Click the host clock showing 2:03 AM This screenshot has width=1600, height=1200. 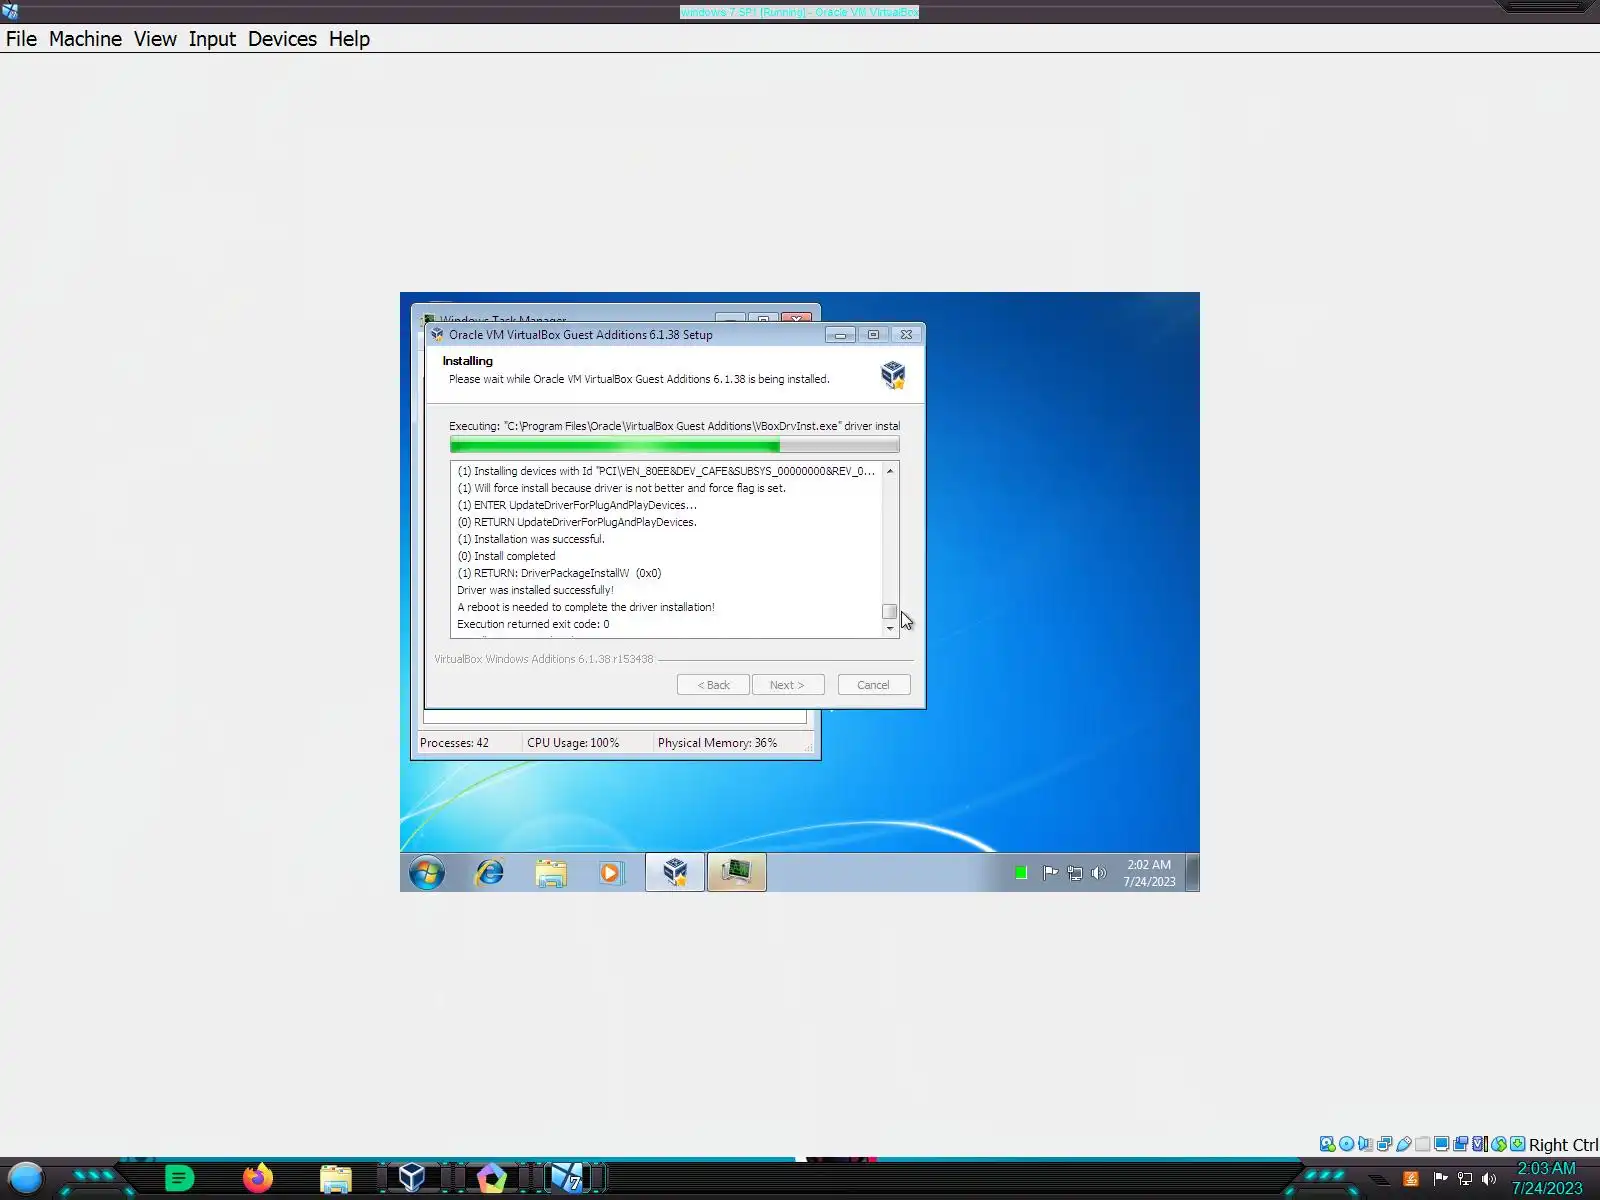pos(1547,1178)
